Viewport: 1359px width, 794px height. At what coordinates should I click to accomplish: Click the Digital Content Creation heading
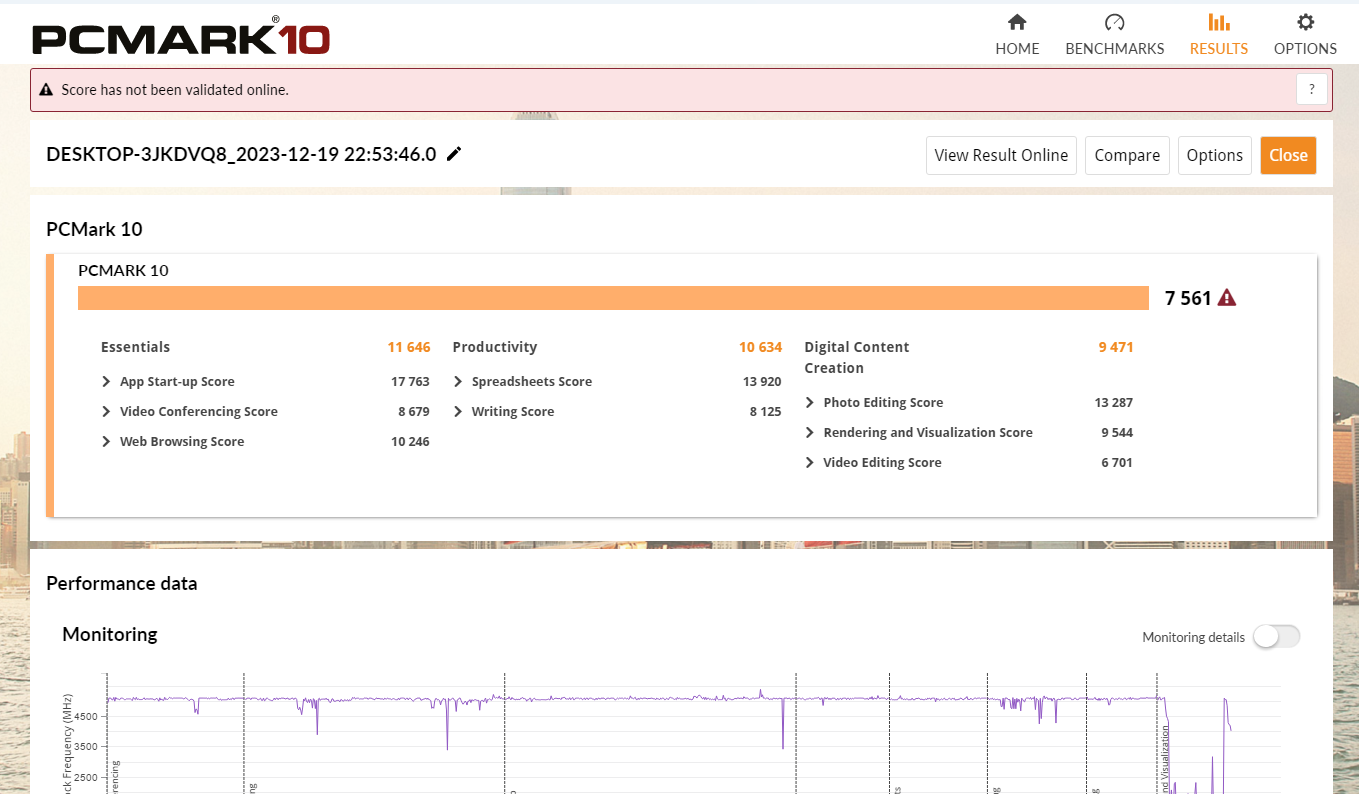857,357
